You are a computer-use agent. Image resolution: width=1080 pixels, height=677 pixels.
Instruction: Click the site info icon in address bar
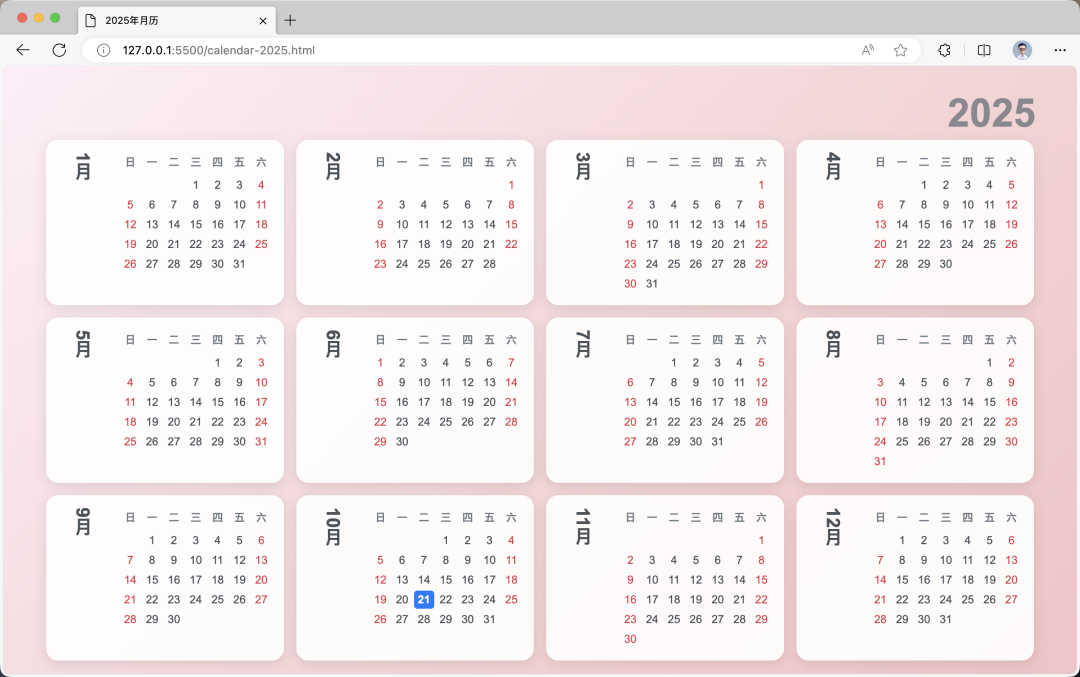point(106,50)
